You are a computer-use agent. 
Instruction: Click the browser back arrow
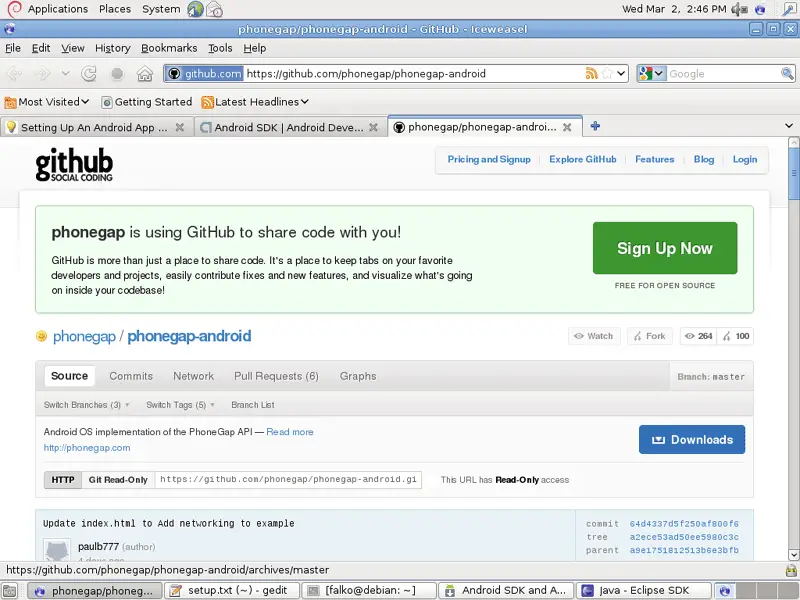pos(14,74)
